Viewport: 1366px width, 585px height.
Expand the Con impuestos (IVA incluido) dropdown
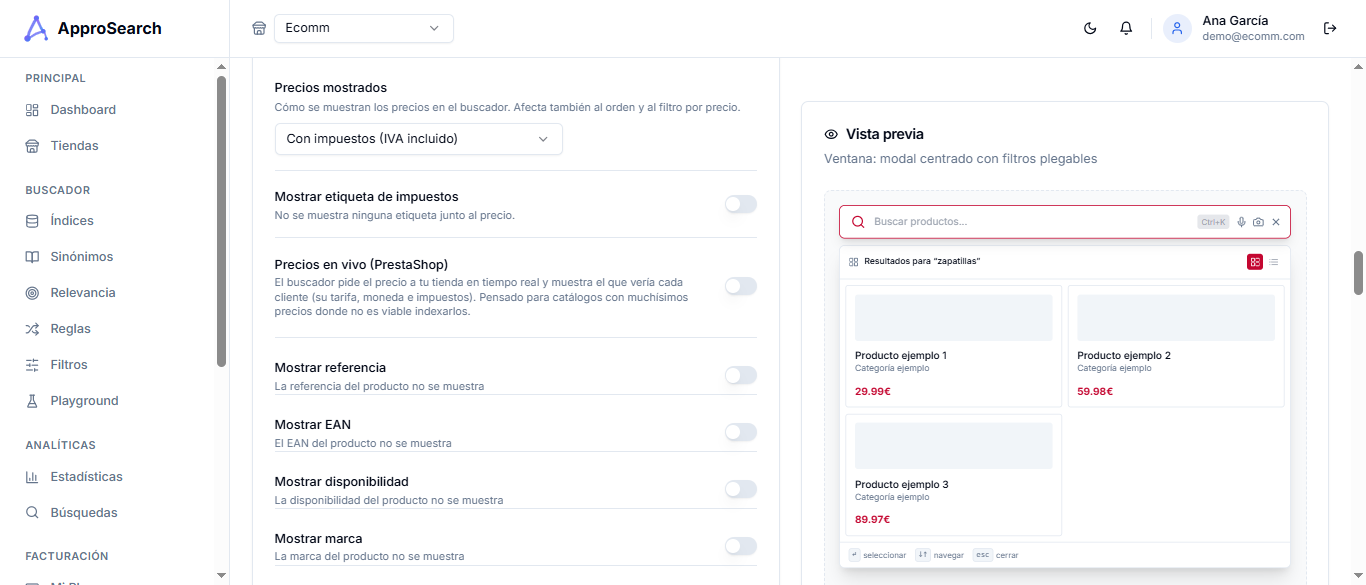[418, 139]
